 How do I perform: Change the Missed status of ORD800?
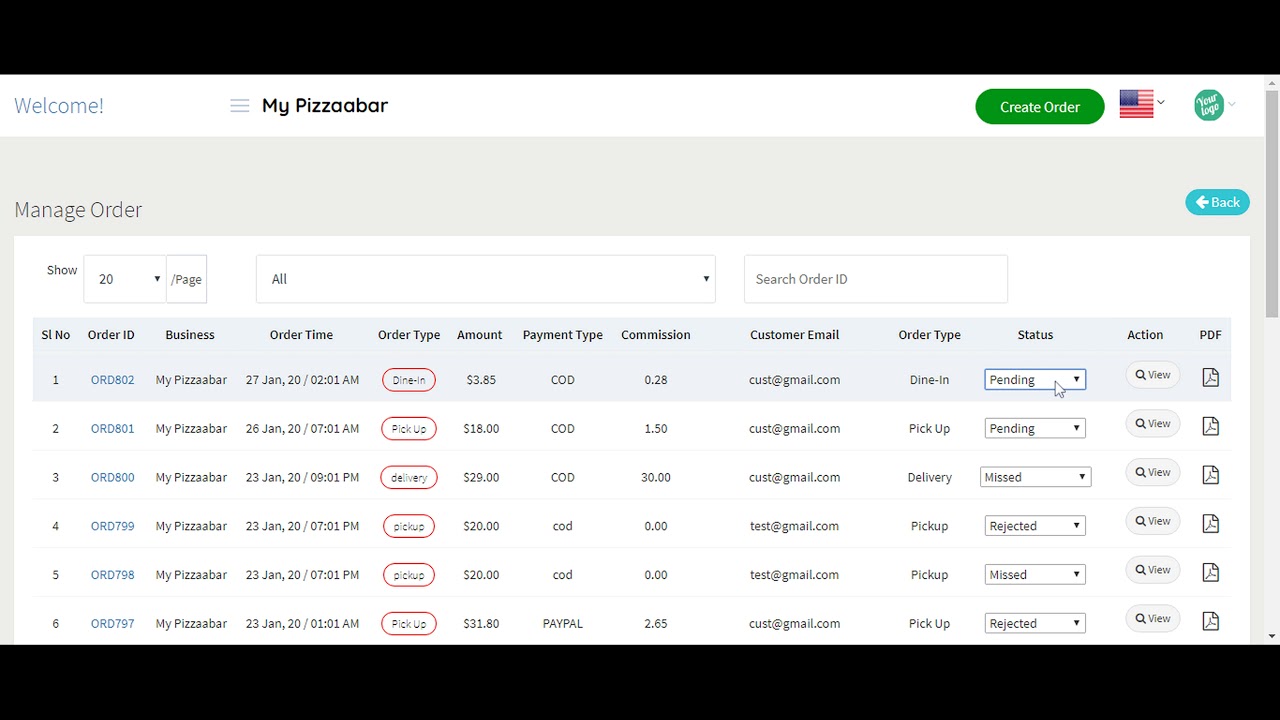pos(1035,477)
